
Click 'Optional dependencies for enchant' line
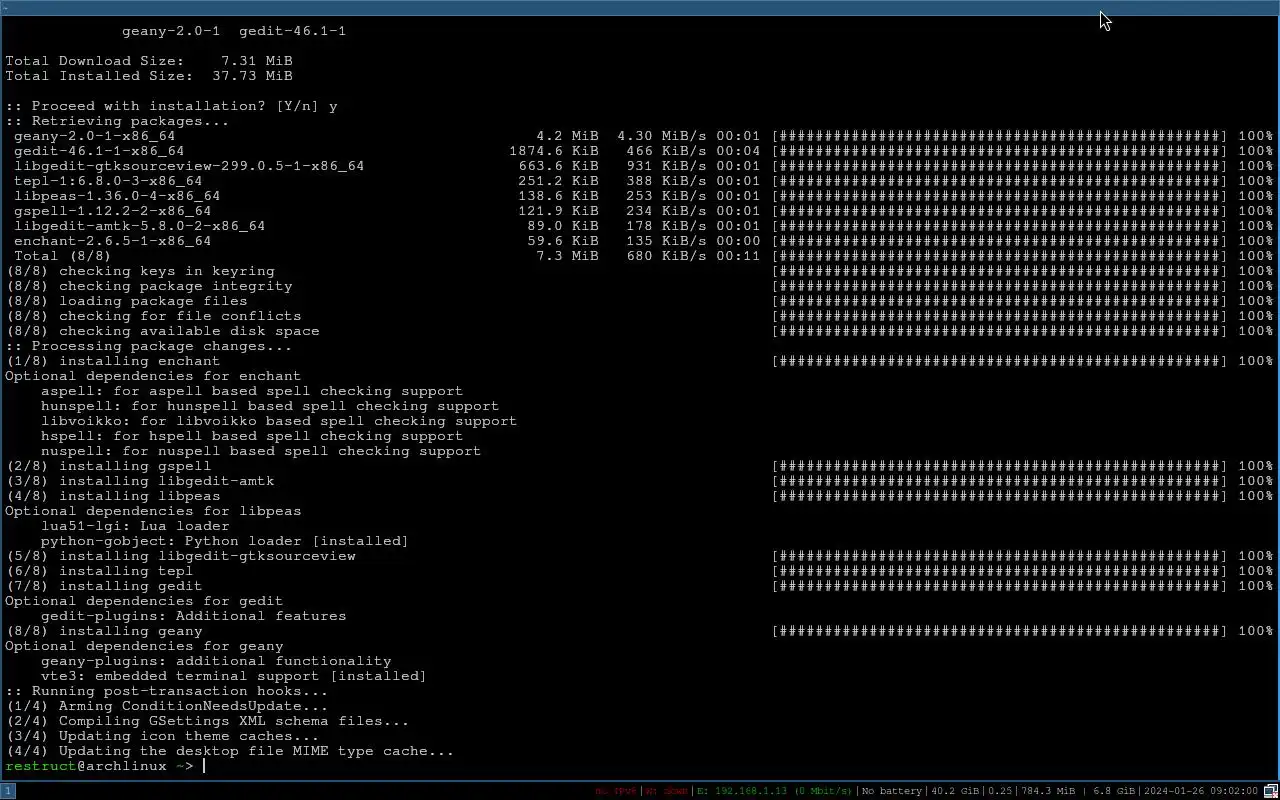tap(153, 376)
